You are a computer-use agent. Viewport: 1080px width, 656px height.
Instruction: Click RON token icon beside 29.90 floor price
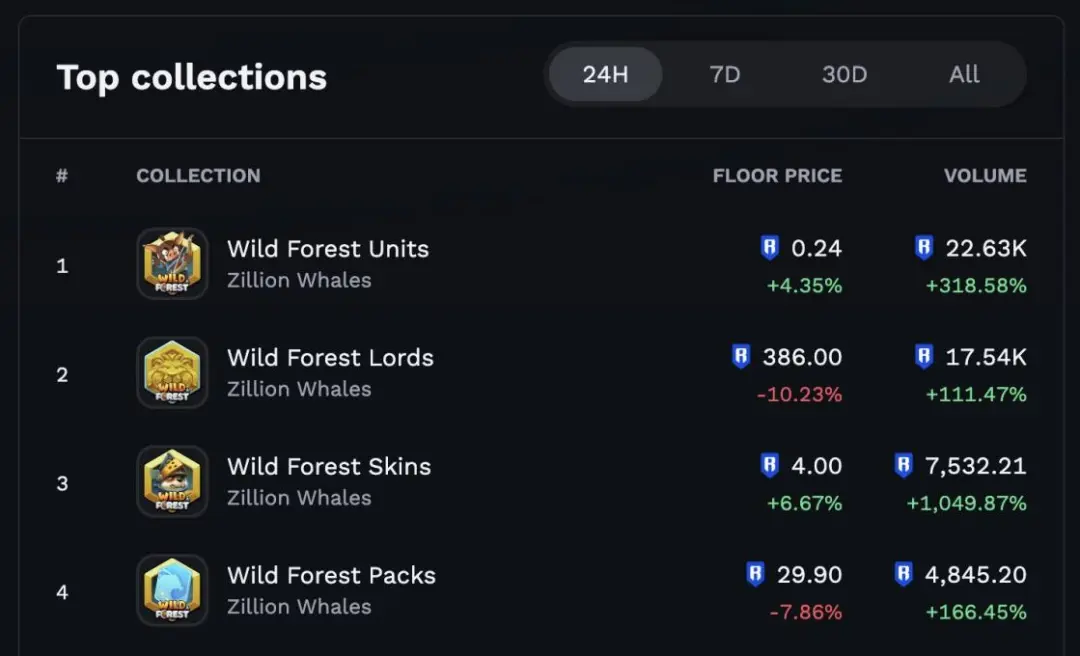point(755,574)
